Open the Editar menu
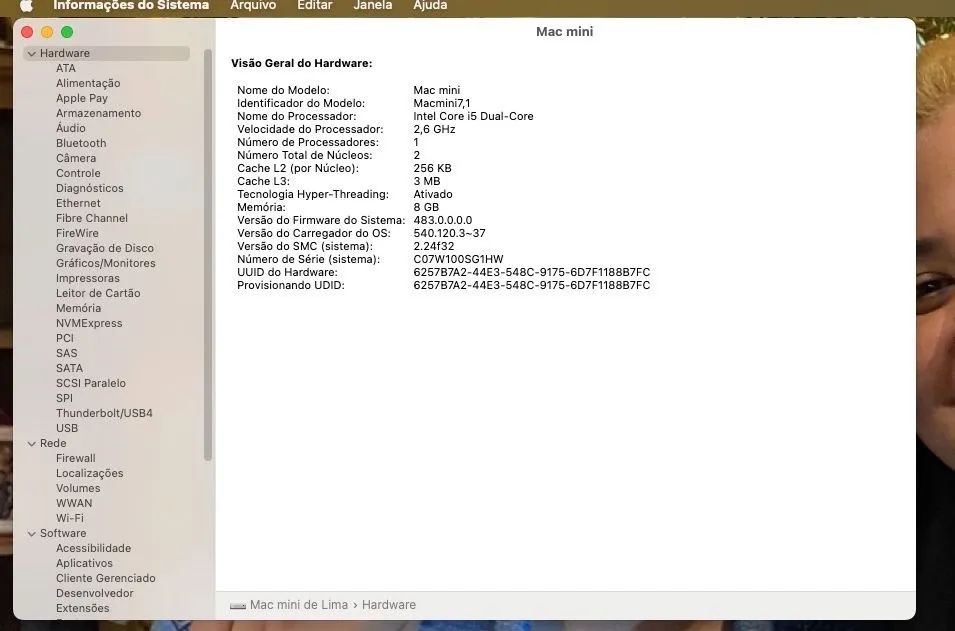 click(314, 5)
